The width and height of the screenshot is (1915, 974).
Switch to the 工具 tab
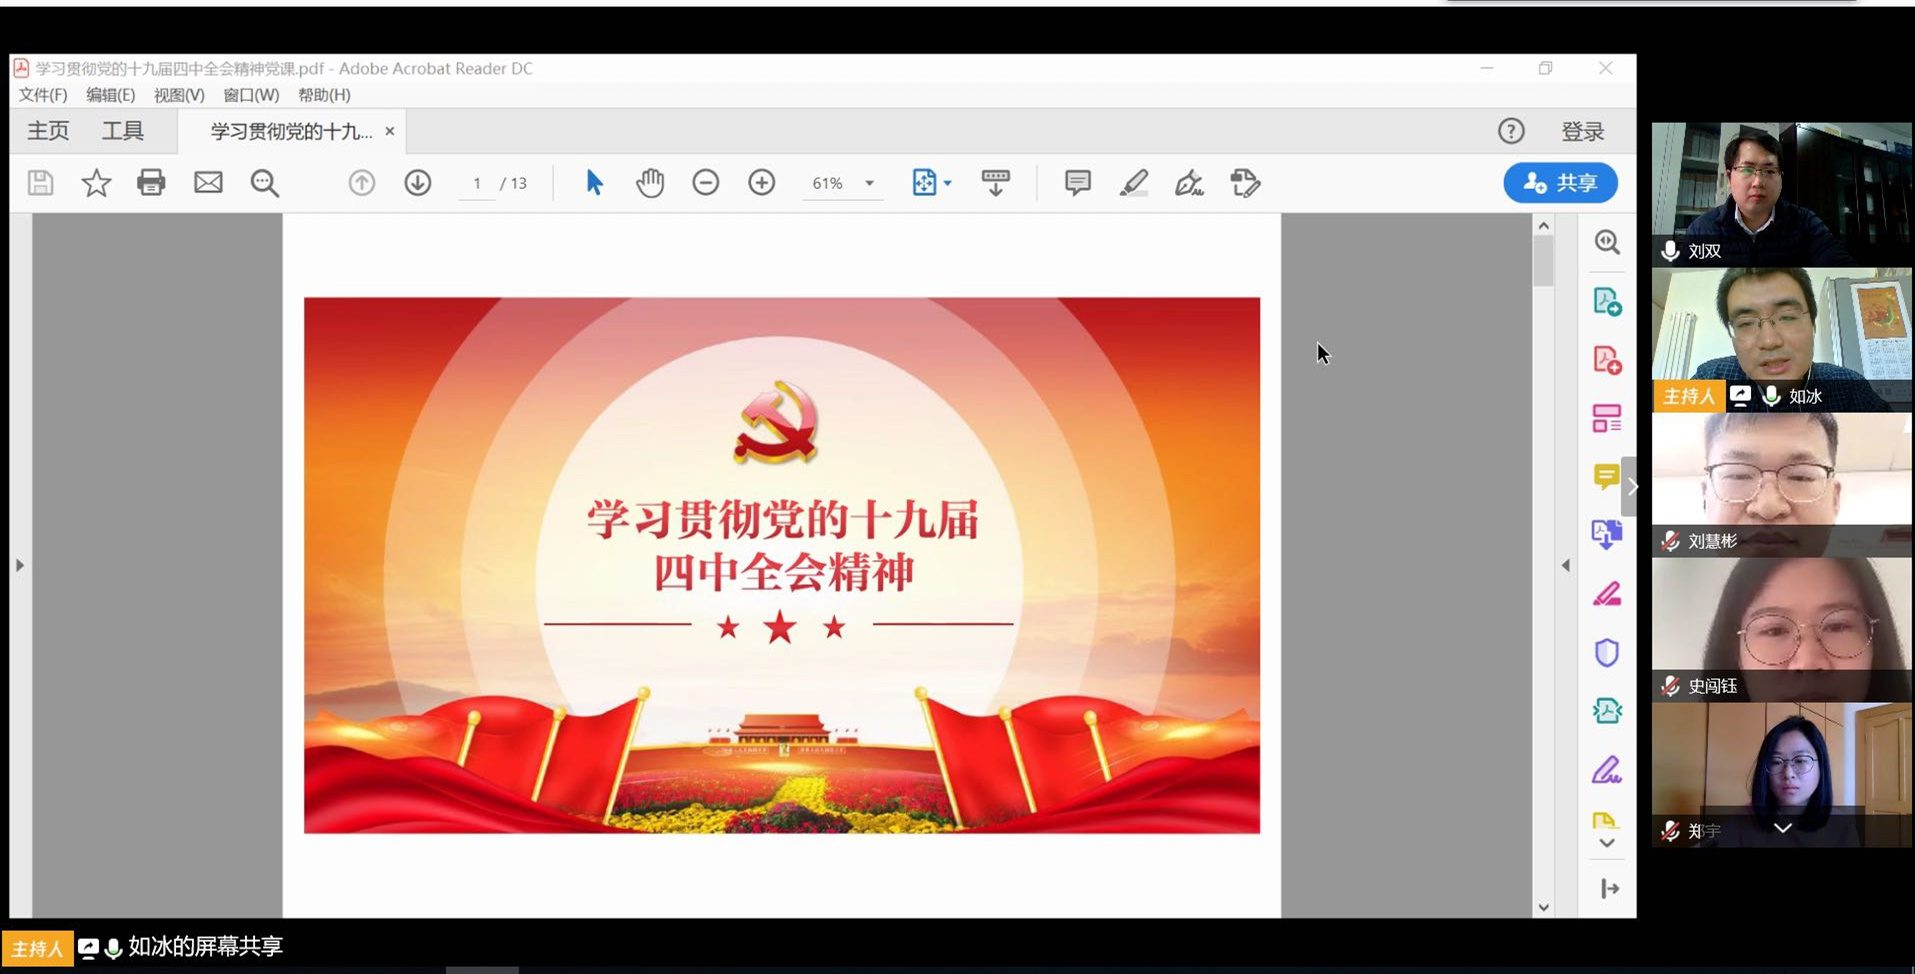(123, 131)
